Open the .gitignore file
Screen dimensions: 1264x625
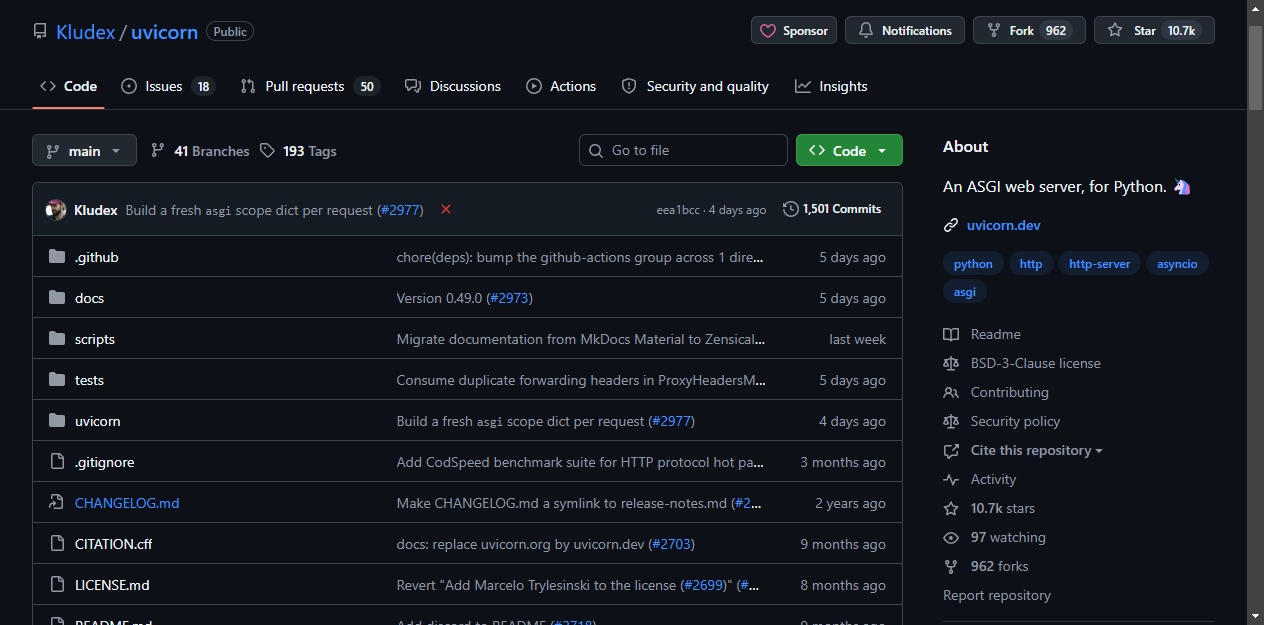(x=104, y=462)
